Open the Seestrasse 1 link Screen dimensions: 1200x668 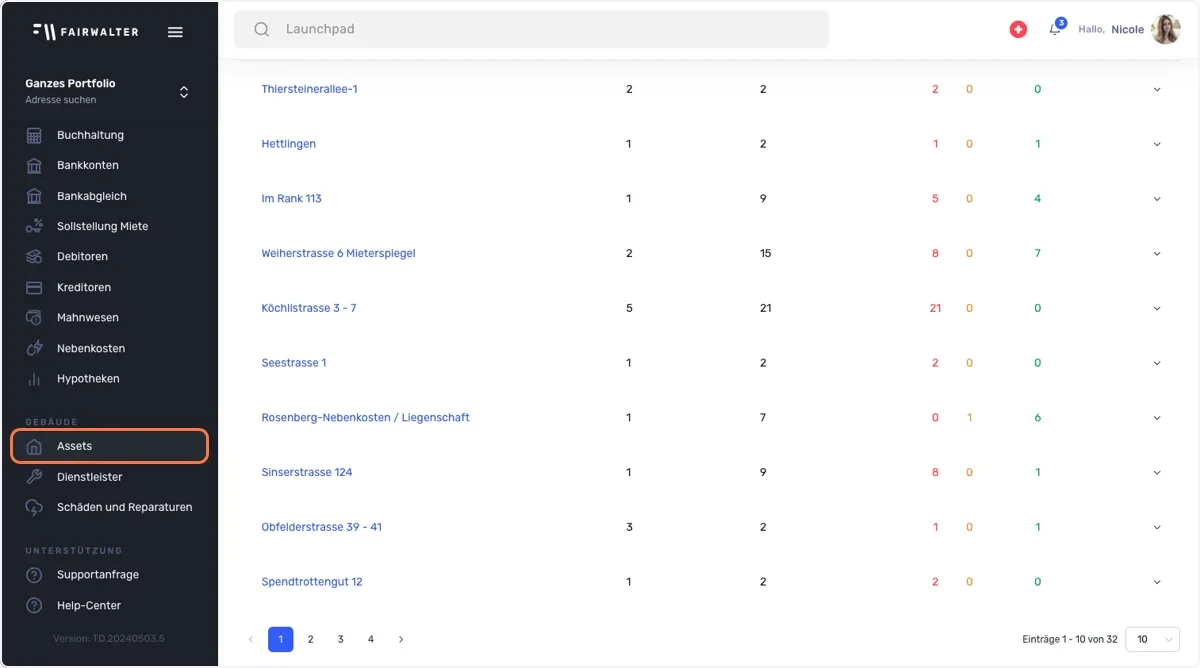point(294,363)
